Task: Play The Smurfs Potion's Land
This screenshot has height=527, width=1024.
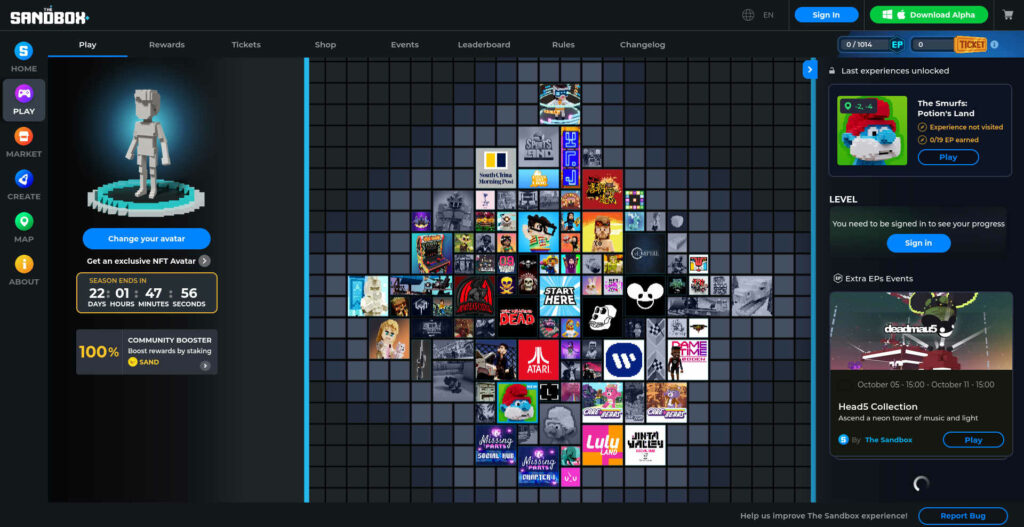Action: tap(948, 157)
